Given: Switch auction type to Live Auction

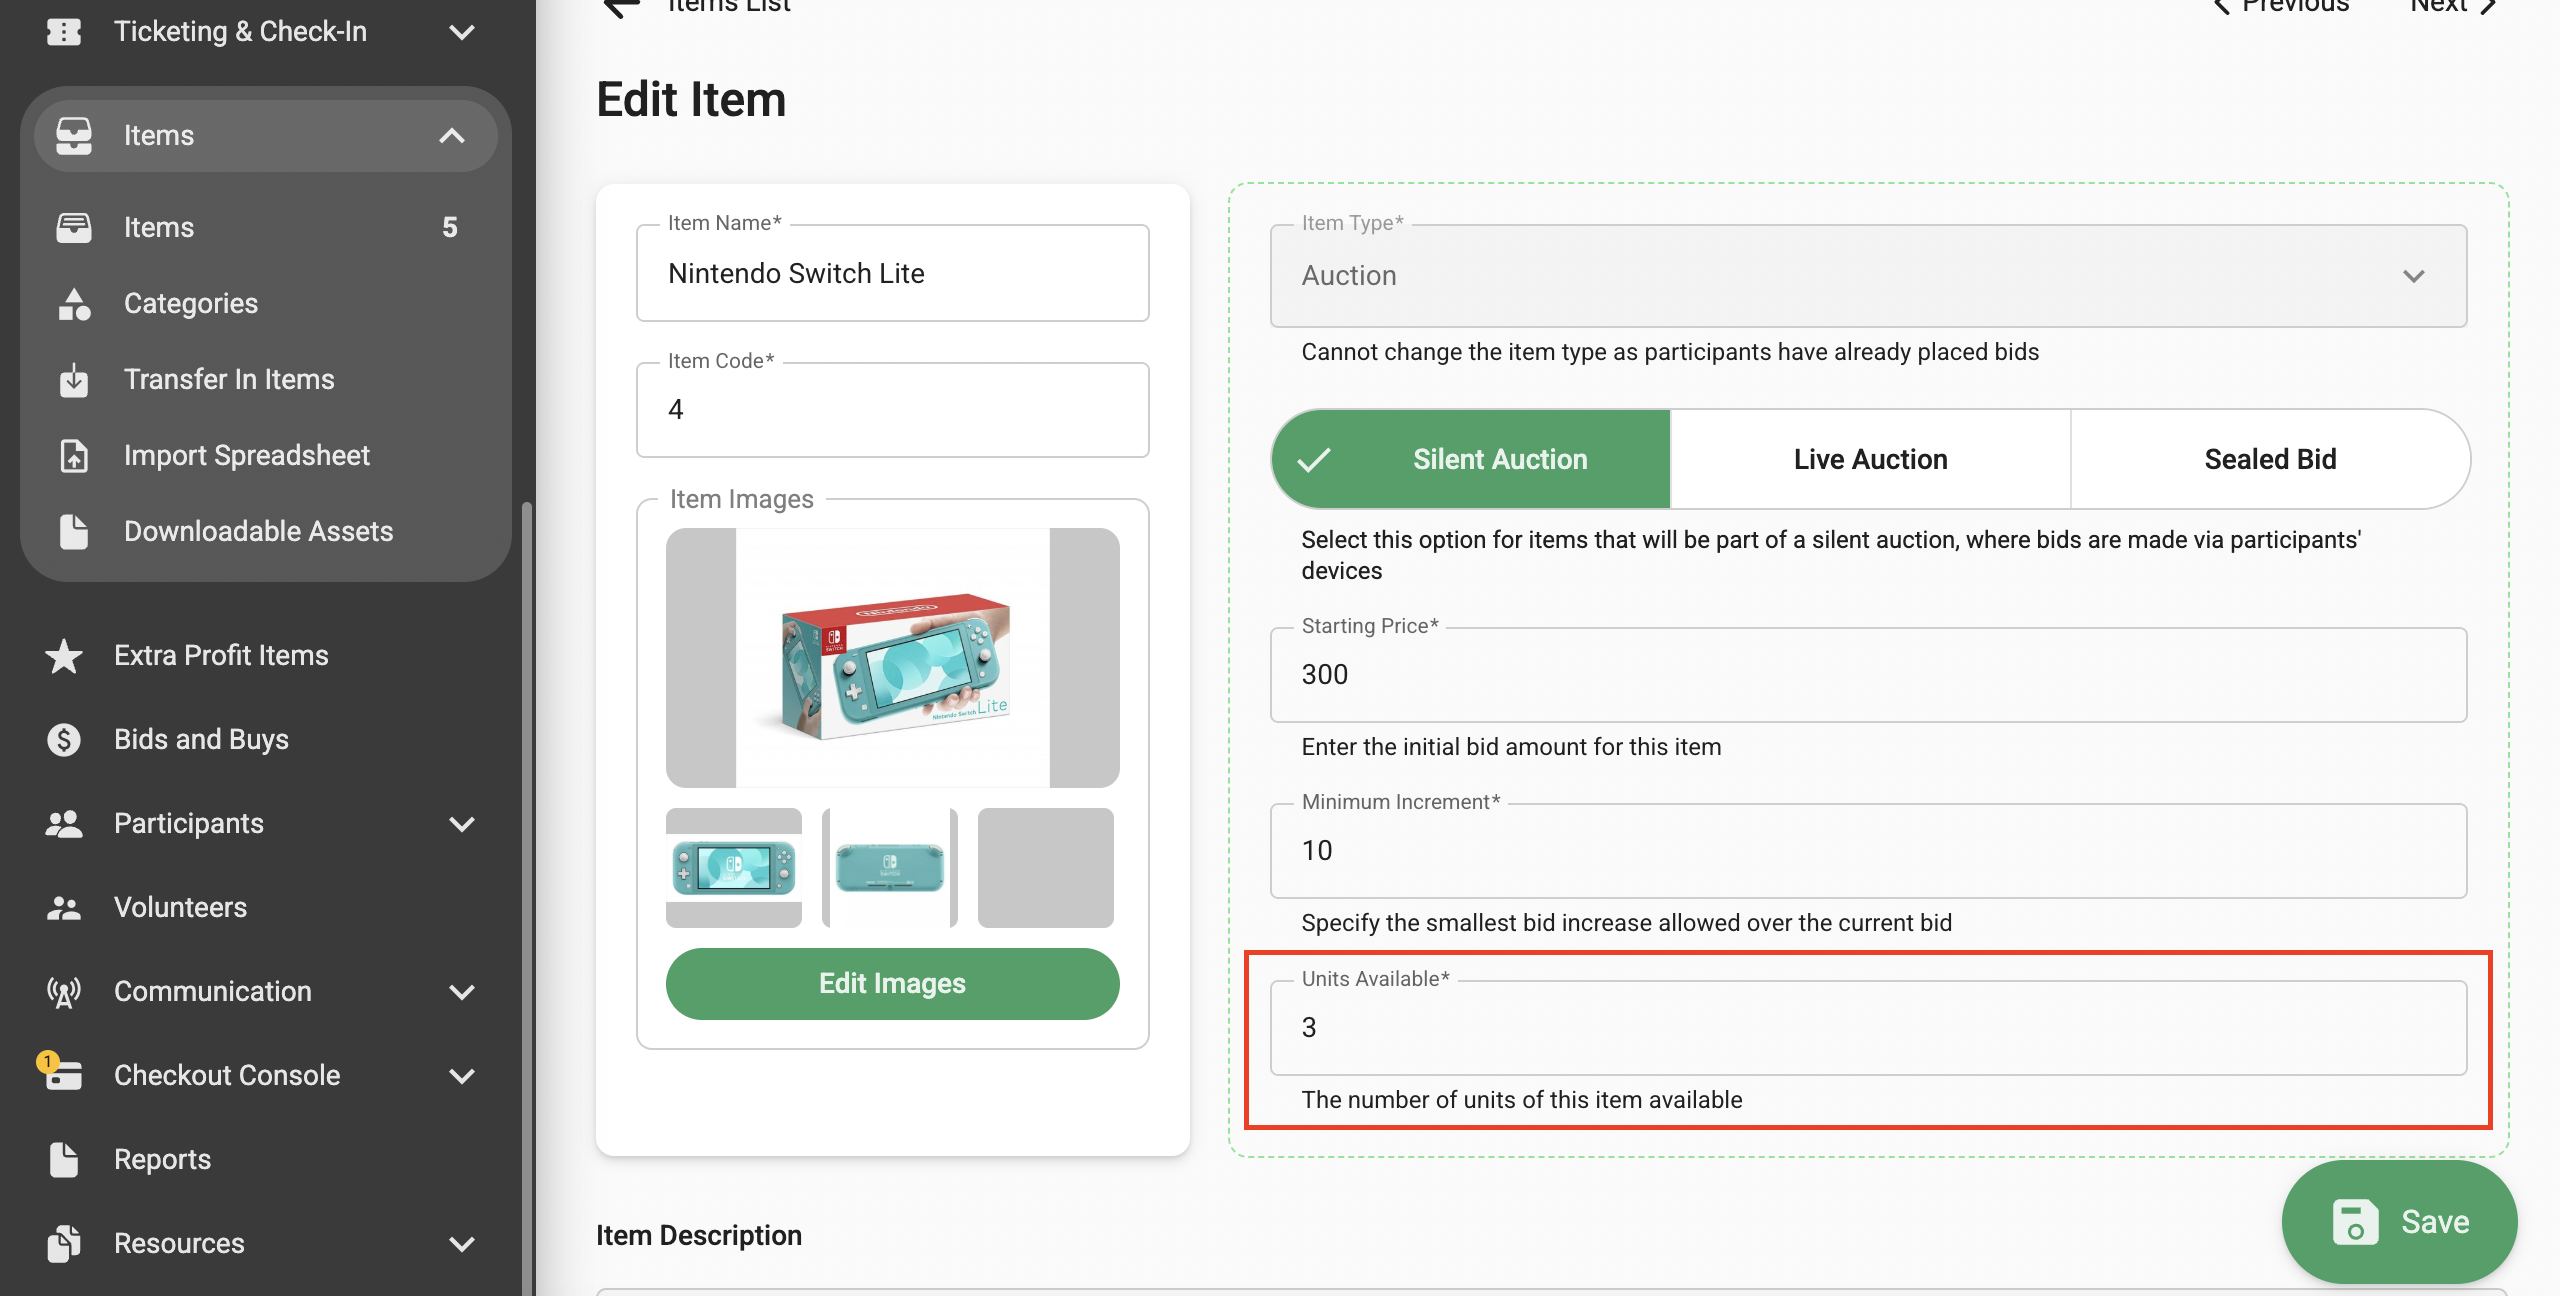Looking at the screenshot, I should 1869,459.
